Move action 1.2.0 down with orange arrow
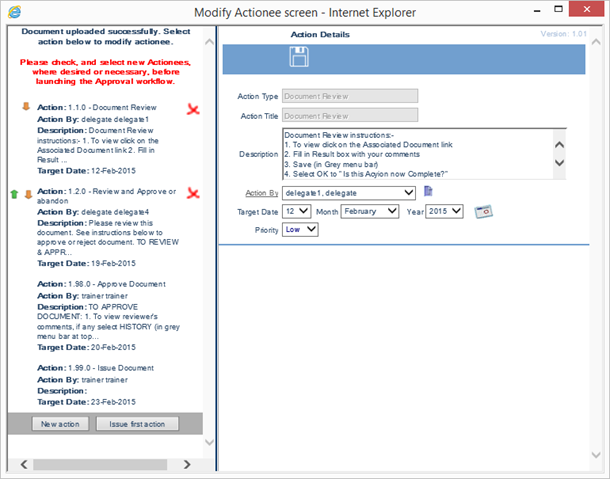The width and height of the screenshot is (610, 479). 28,194
